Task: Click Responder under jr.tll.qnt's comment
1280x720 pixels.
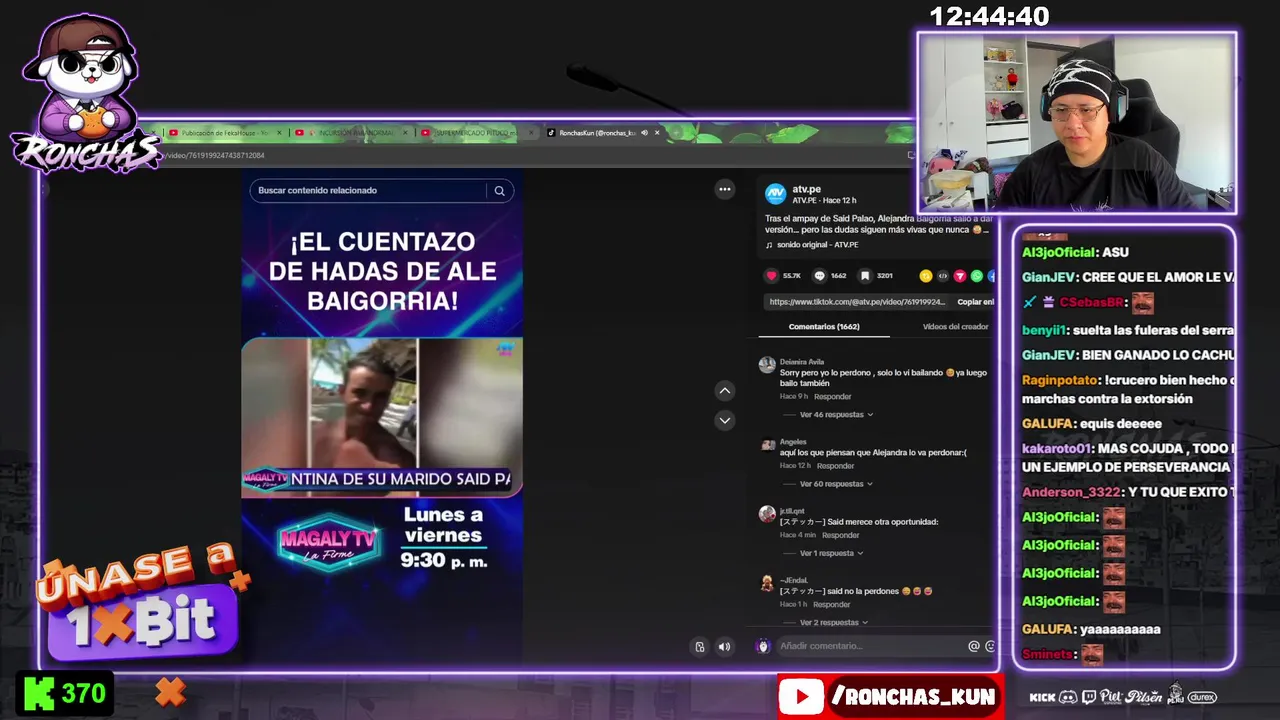Action: 841,535
